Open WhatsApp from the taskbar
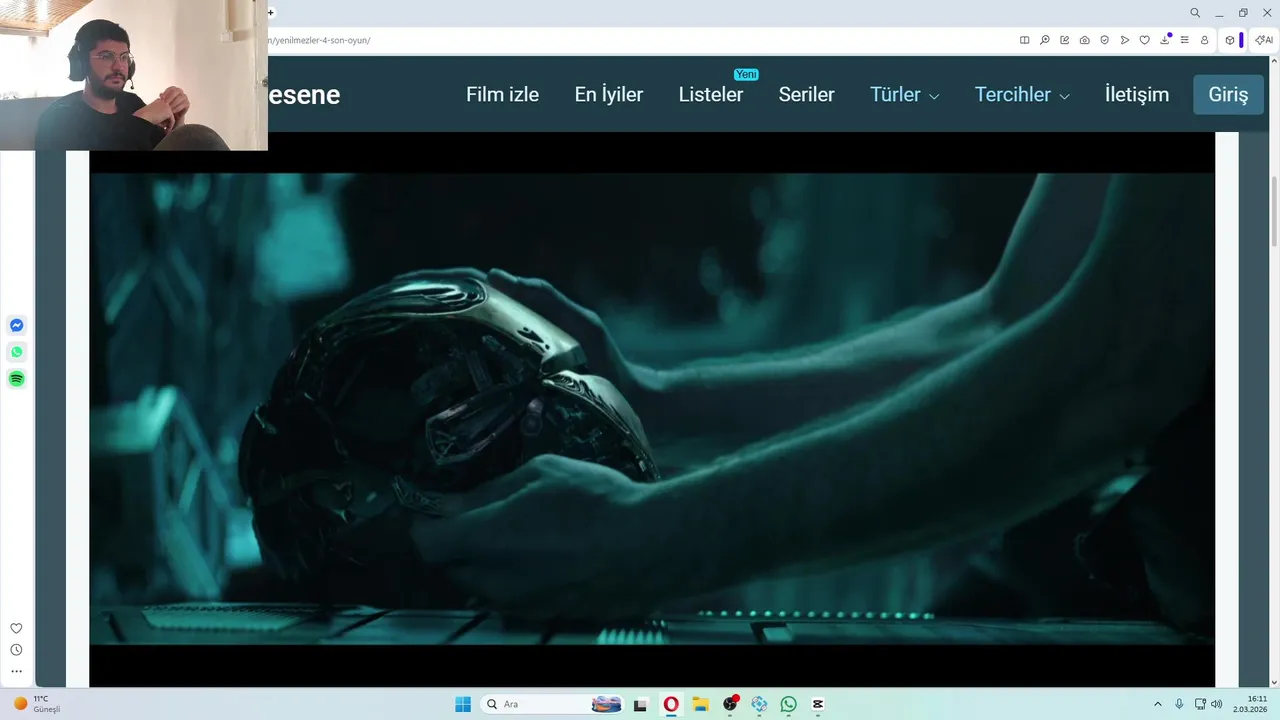The image size is (1280, 720). [x=788, y=704]
